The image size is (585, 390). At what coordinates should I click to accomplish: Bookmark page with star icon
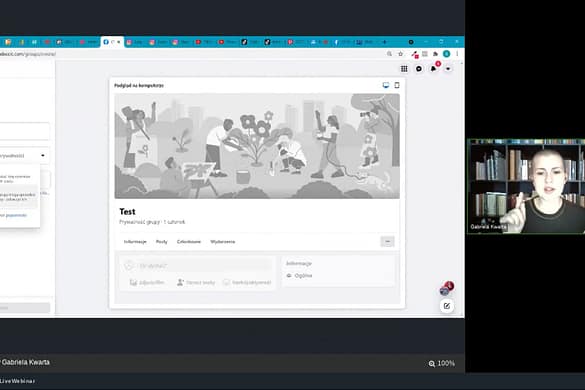(x=401, y=54)
